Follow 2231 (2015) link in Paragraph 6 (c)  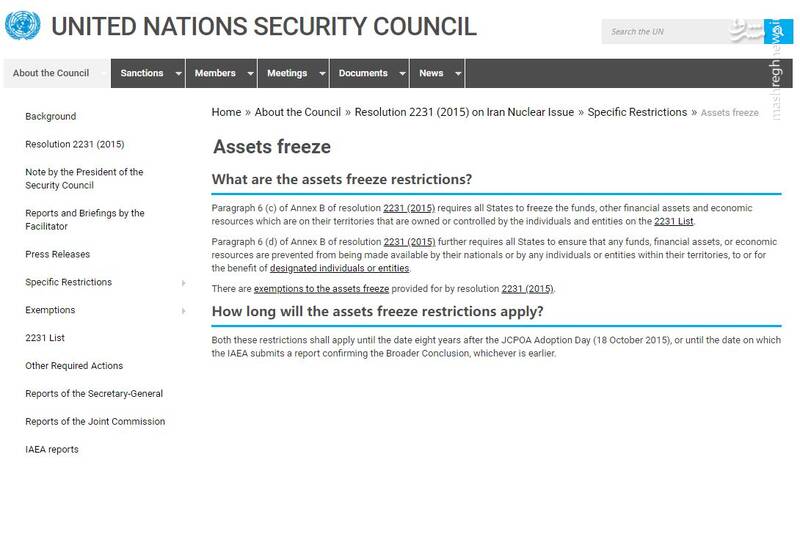pyautogui.click(x=409, y=208)
